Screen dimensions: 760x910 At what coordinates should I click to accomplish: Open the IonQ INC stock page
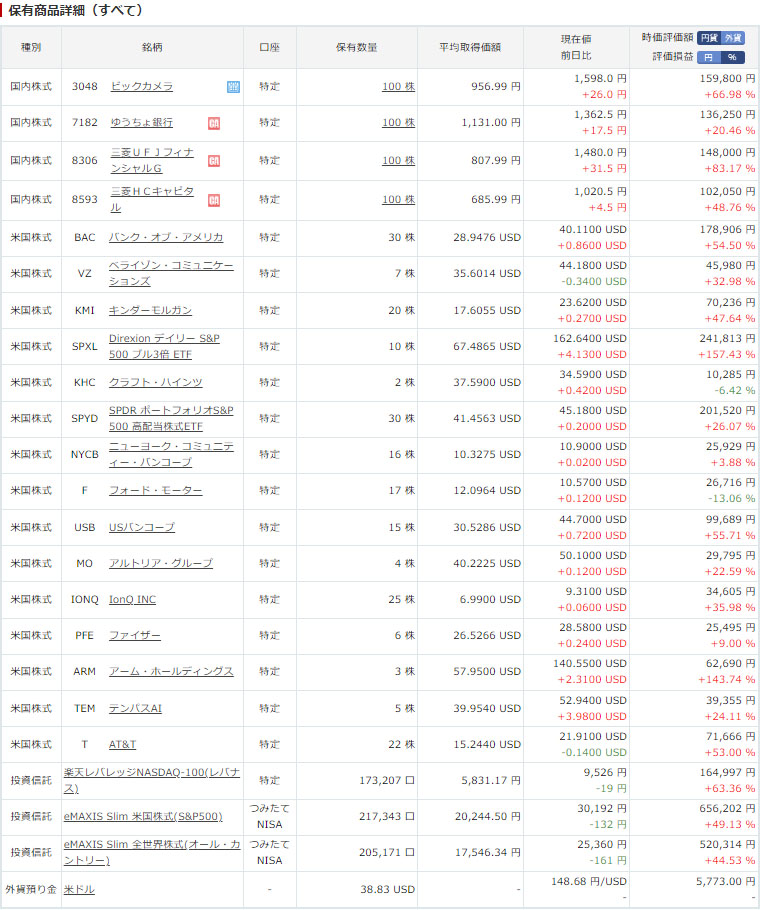(x=132, y=600)
